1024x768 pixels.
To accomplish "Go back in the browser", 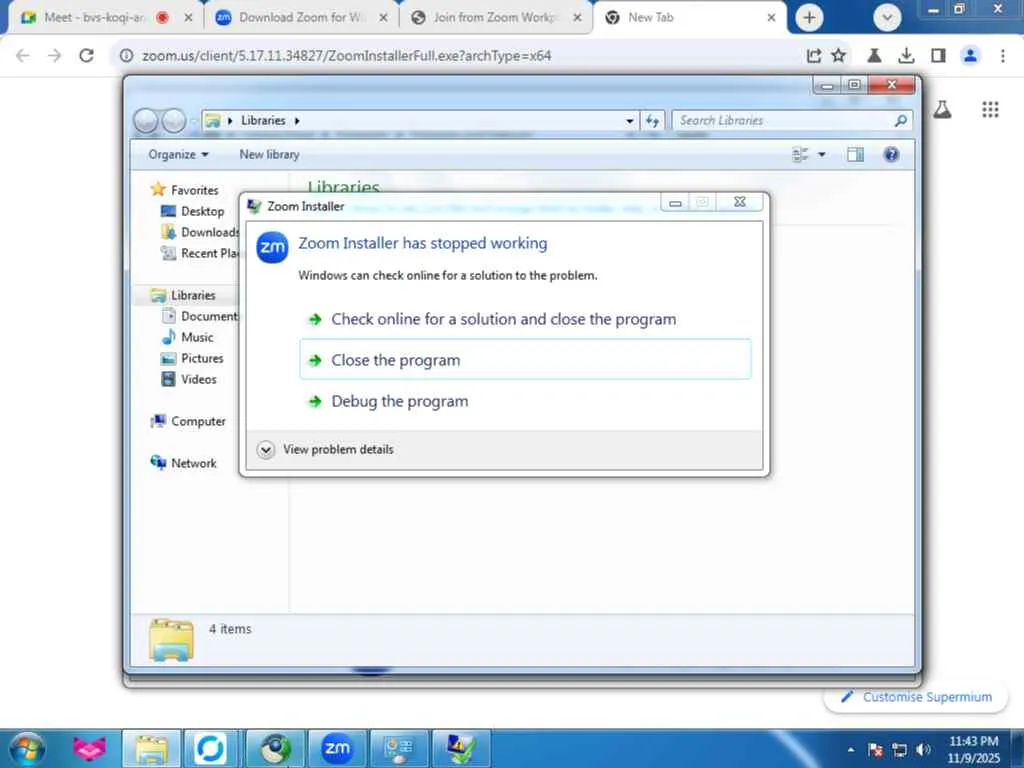I will tap(23, 56).
